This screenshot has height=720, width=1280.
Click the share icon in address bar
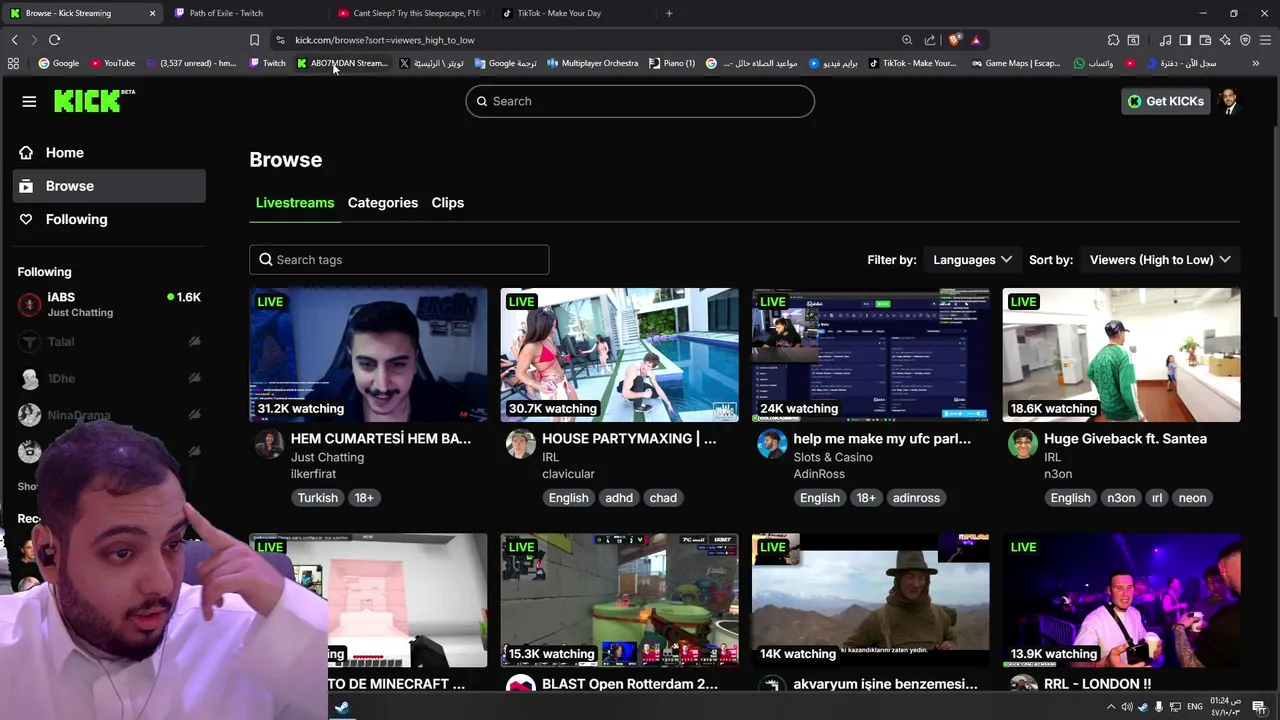(x=930, y=40)
